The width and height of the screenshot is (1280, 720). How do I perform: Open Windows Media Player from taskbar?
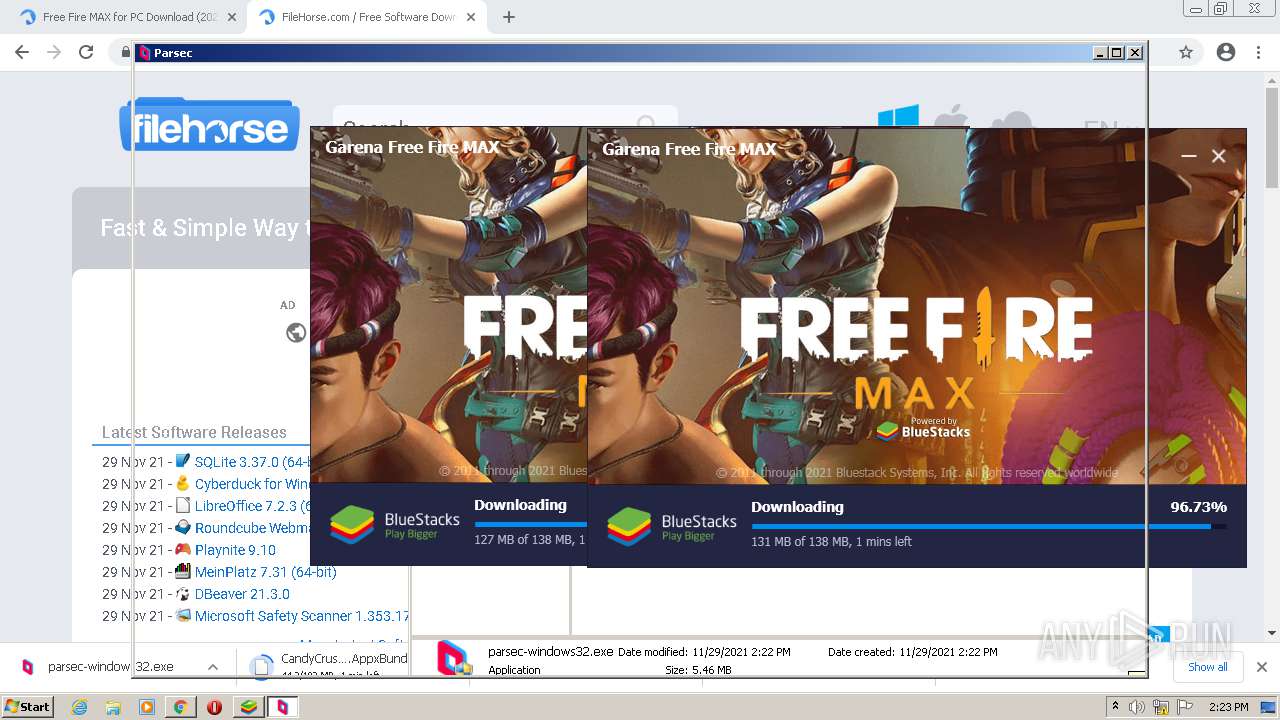click(147, 707)
